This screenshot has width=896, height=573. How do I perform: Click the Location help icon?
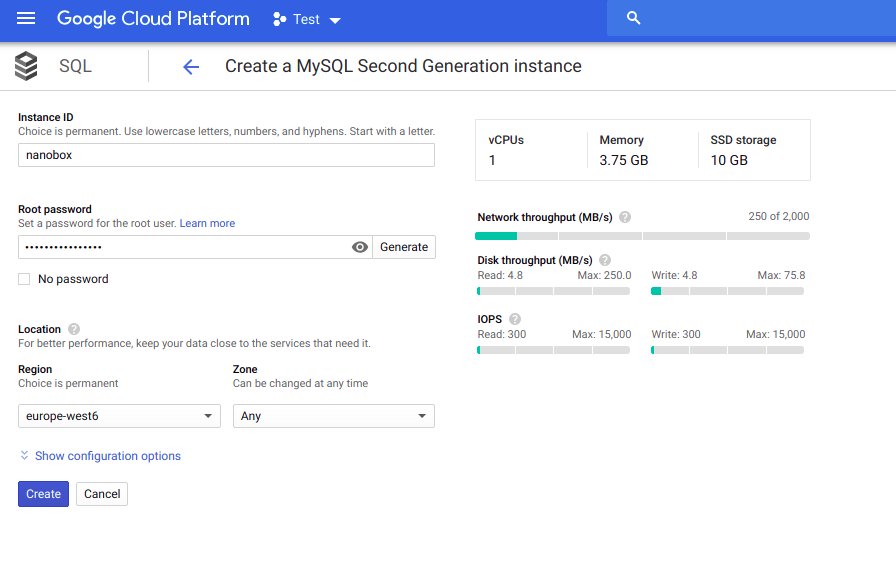click(x=74, y=329)
